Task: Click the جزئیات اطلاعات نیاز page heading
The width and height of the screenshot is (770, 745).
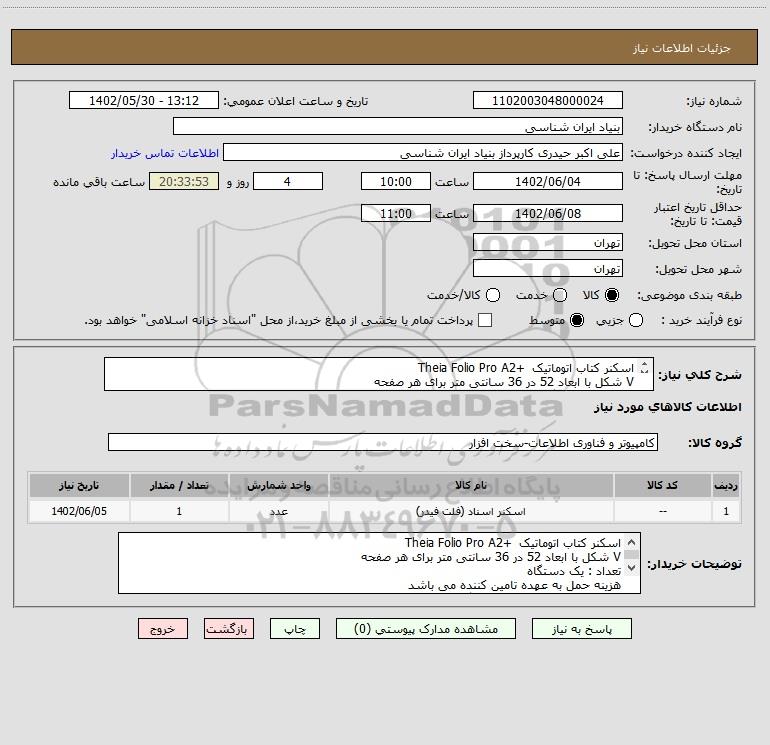Action: point(681,48)
